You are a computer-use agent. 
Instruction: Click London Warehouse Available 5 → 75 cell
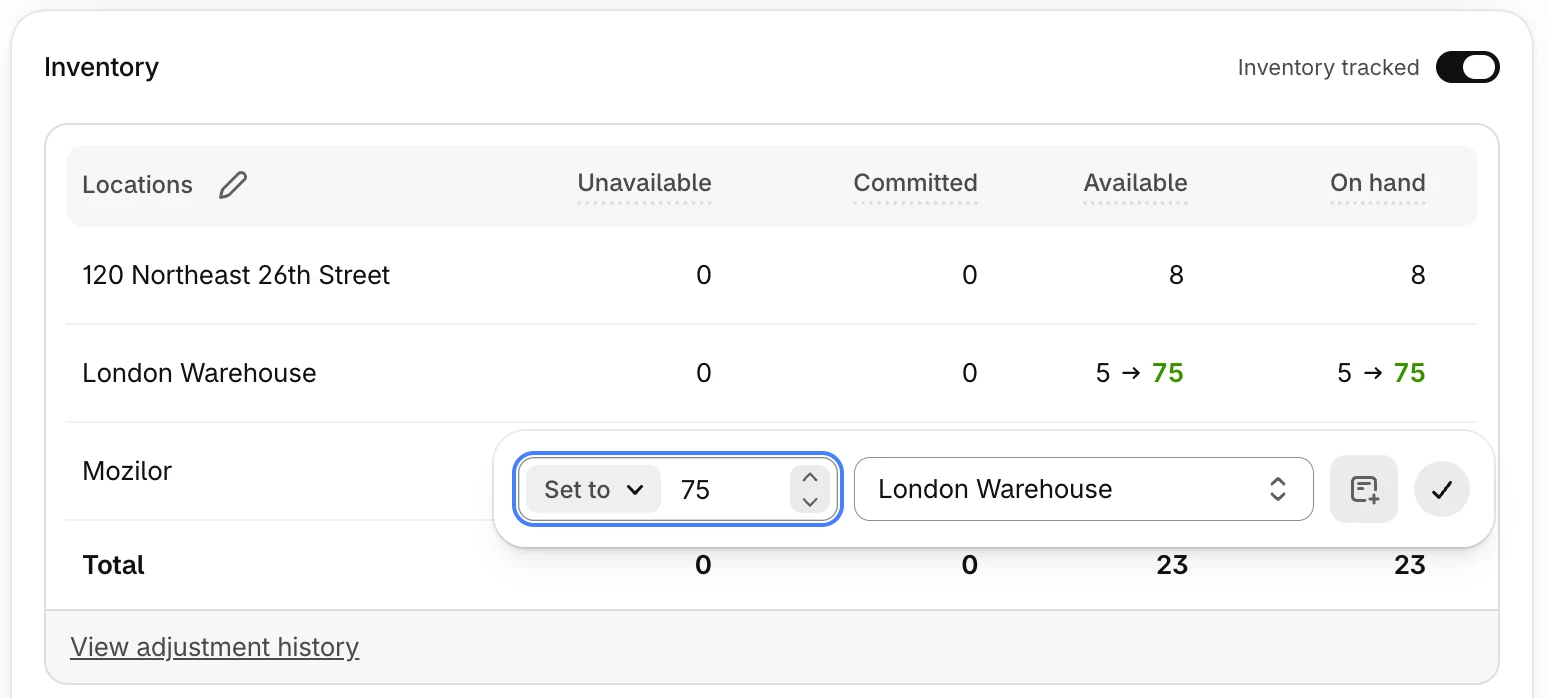(x=1139, y=373)
